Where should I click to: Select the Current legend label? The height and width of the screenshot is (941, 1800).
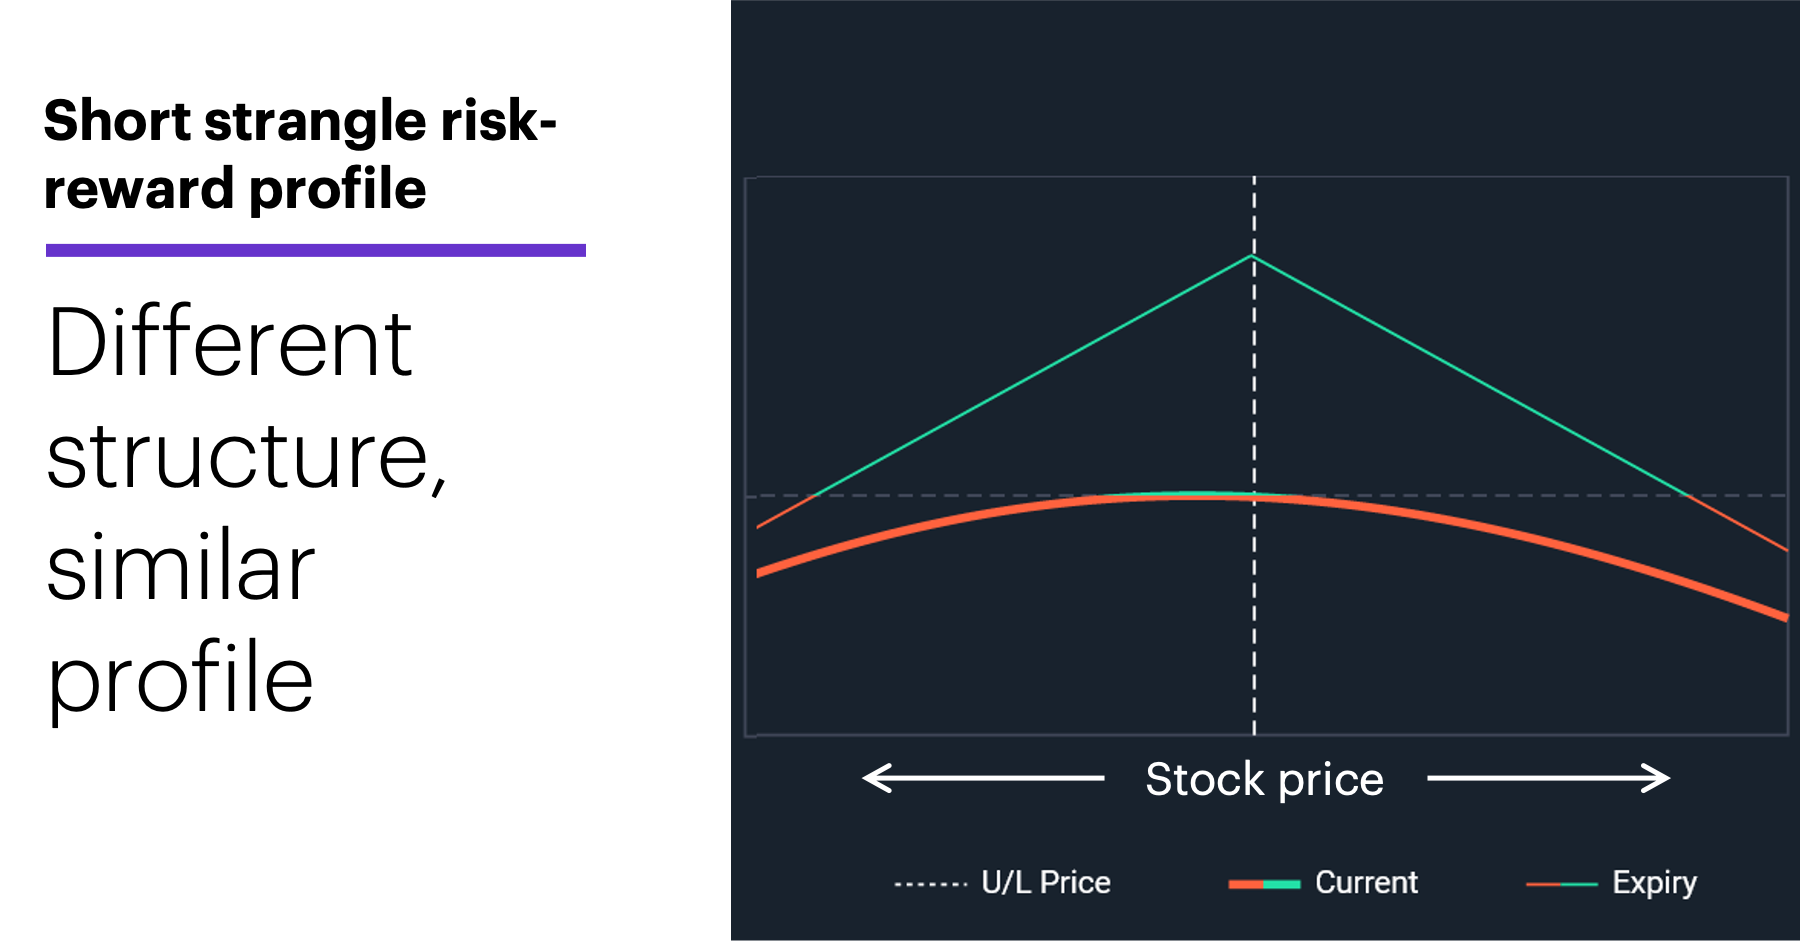pyautogui.click(x=1366, y=882)
